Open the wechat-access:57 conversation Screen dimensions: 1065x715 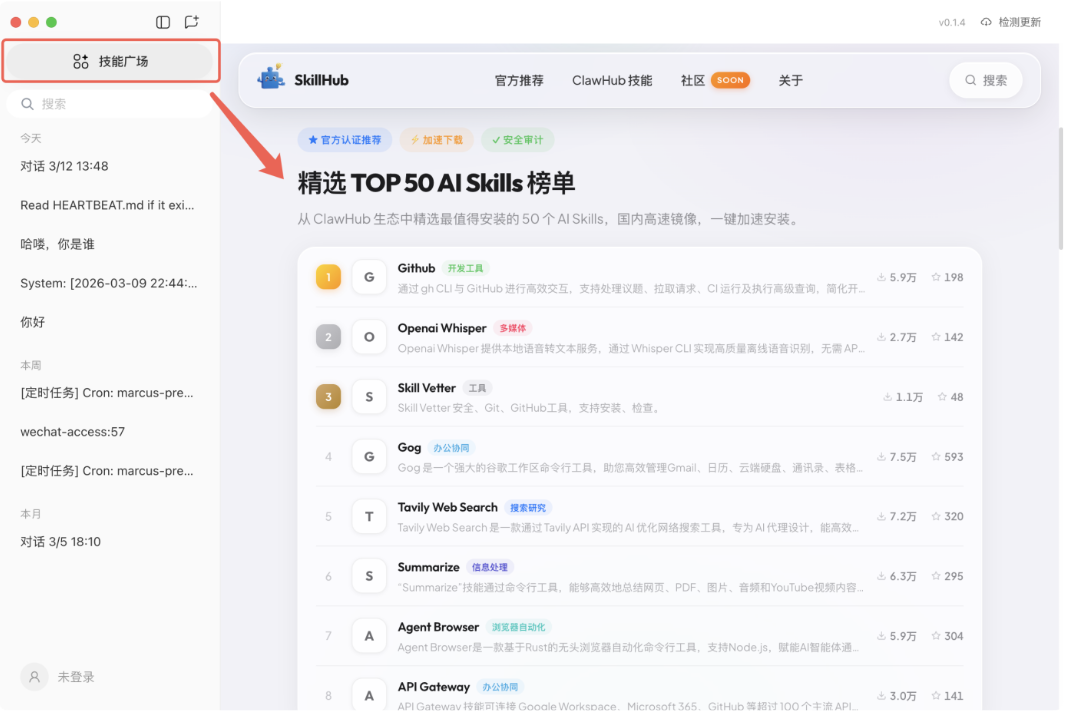click(73, 432)
